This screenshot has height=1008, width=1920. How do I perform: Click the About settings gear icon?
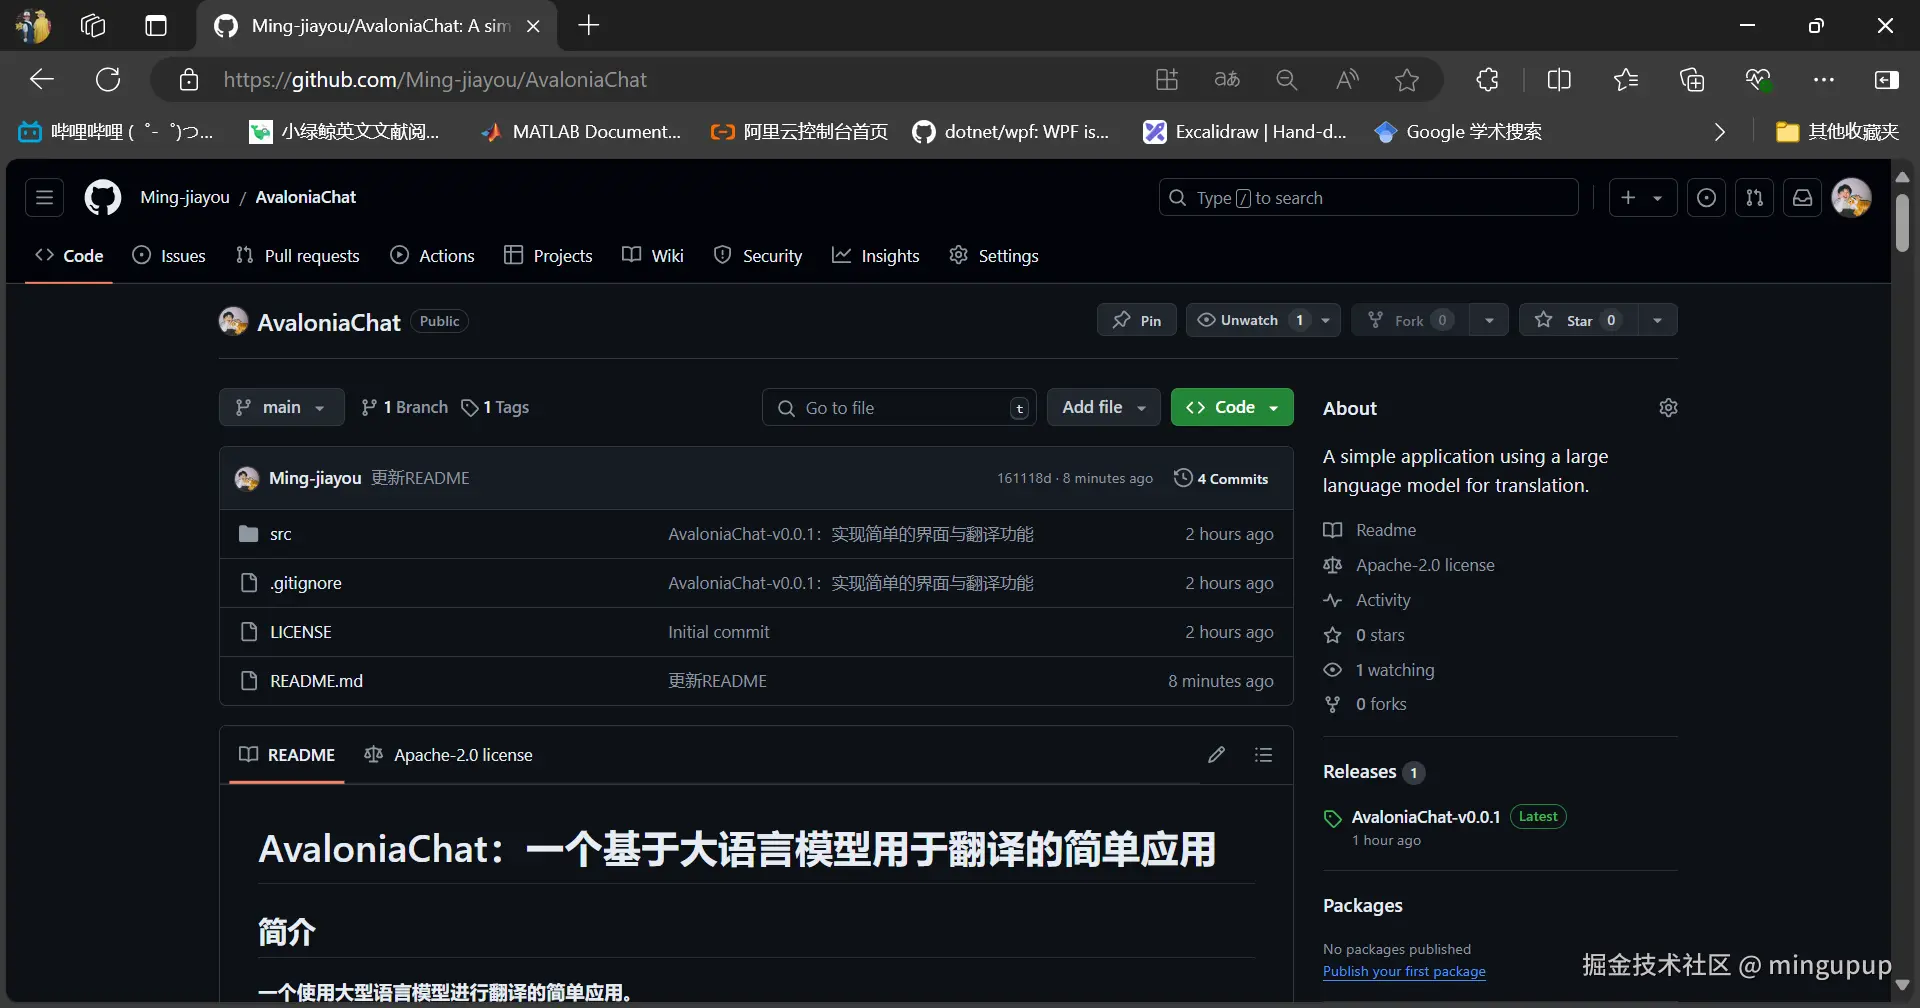click(1668, 408)
